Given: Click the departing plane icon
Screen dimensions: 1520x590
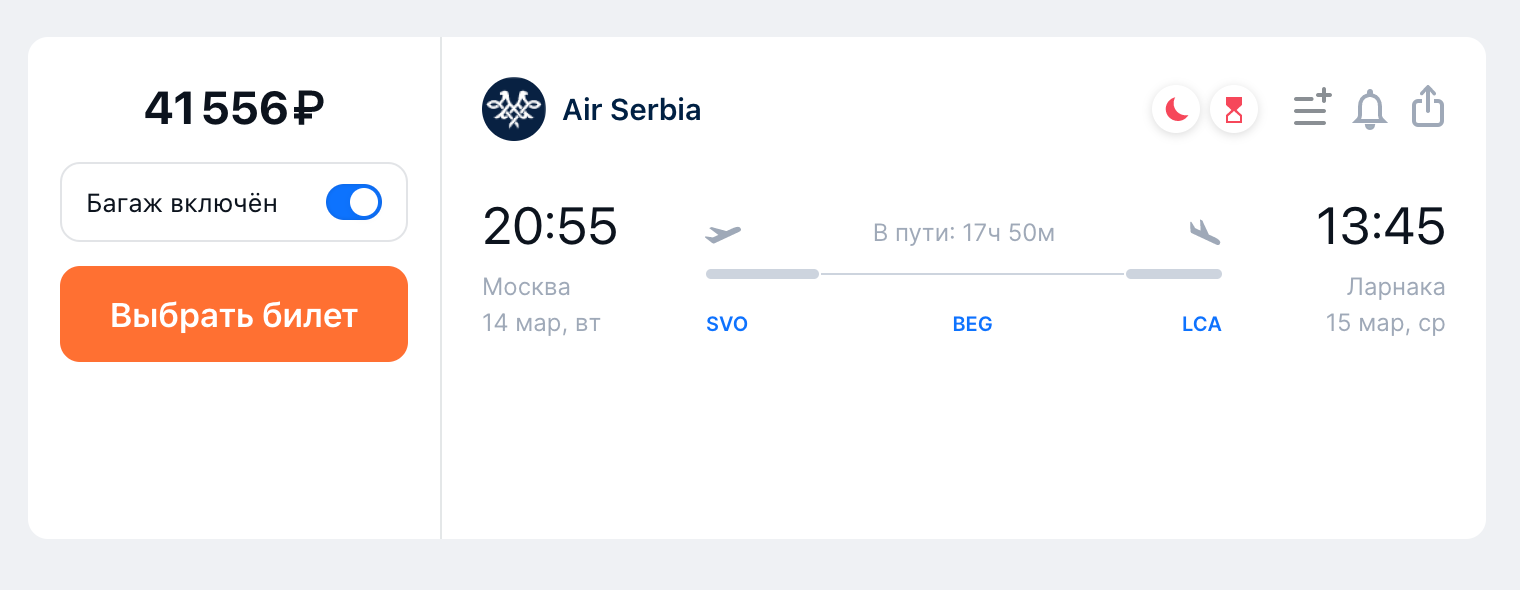Looking at the screenshot, I should click(723, 234).
